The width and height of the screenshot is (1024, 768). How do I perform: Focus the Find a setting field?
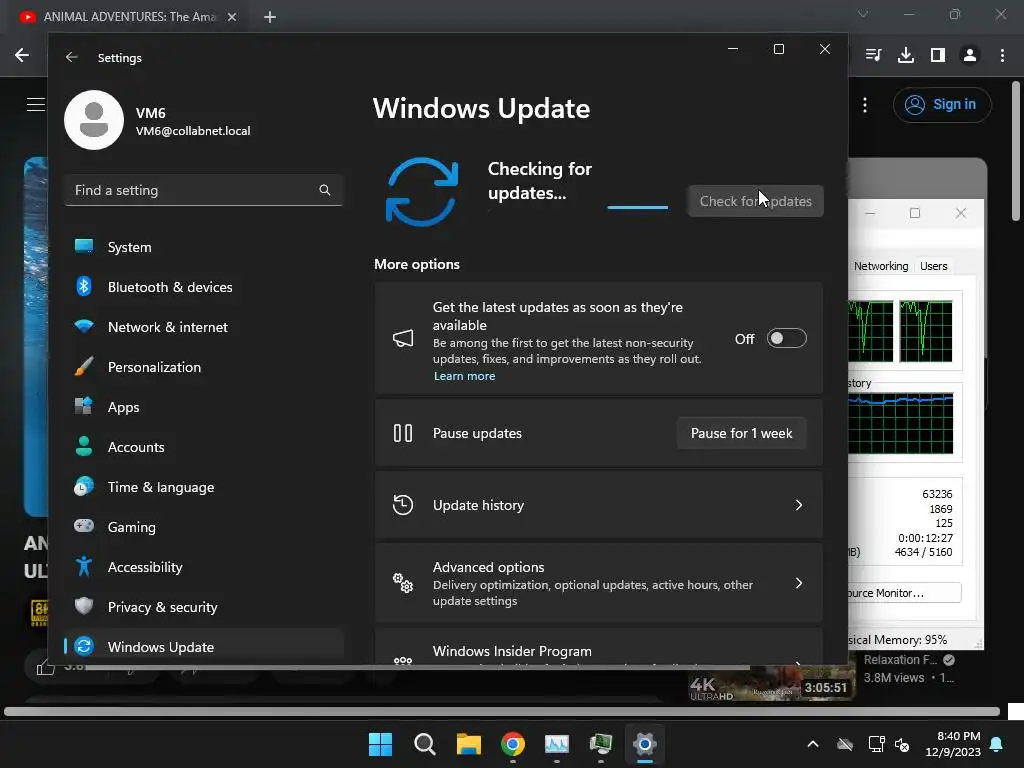[x=204, y=190]
